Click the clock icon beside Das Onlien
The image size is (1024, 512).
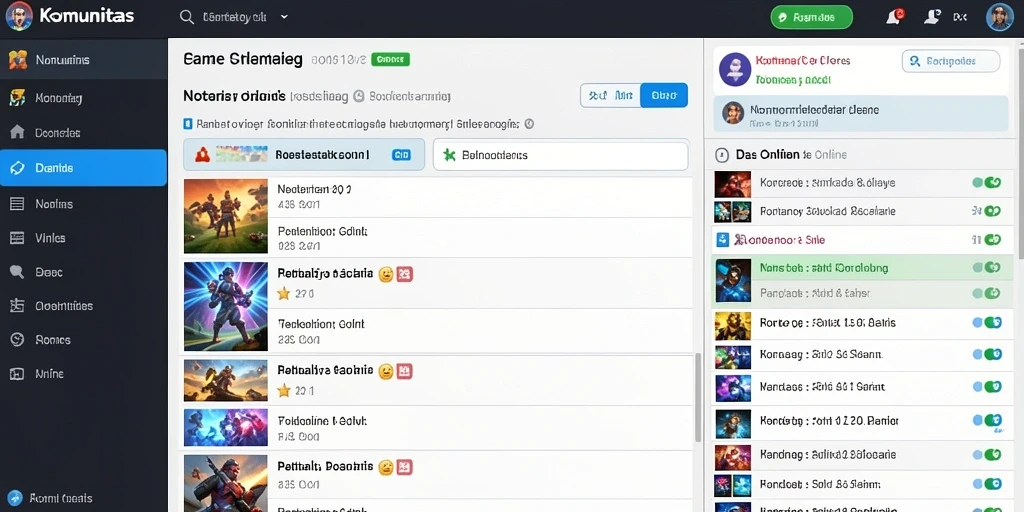722,155
